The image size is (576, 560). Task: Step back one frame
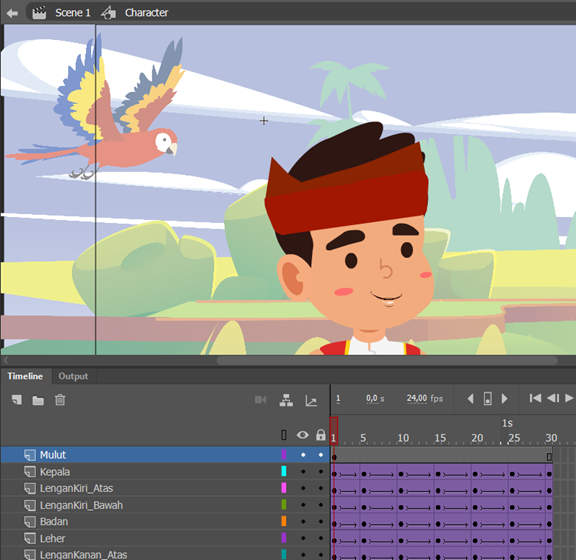click(553, 398)
